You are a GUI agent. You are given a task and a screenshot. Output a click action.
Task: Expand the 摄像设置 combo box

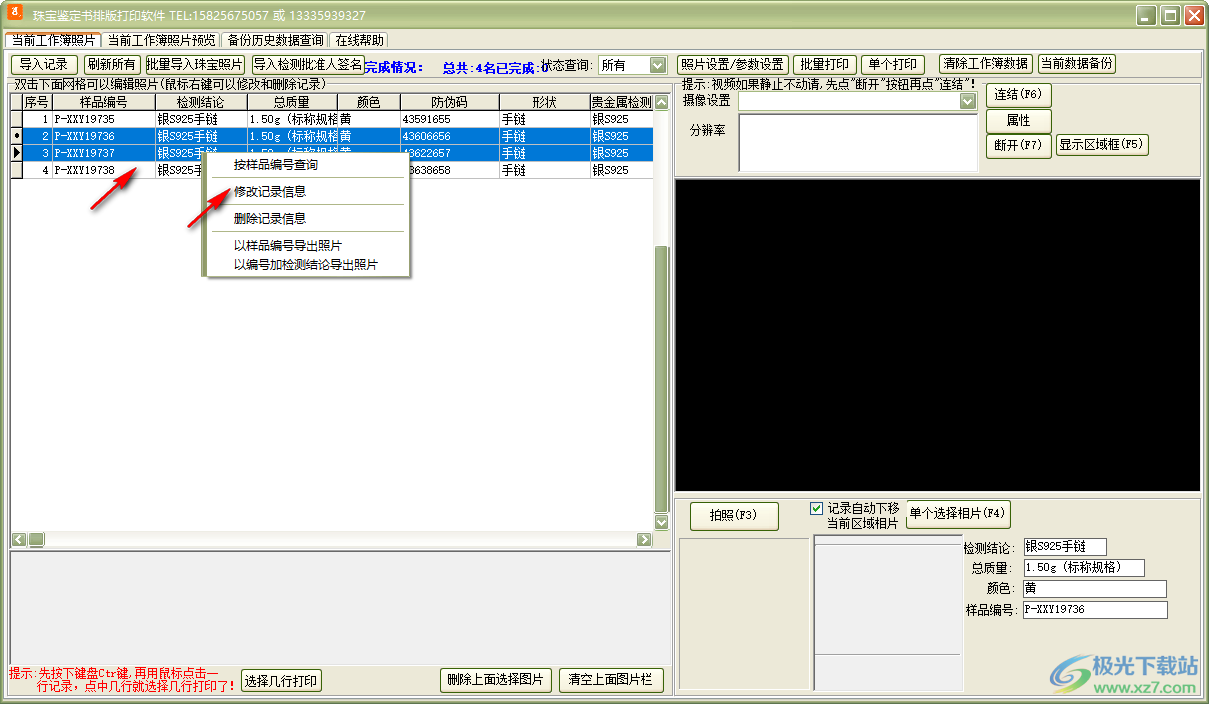click(x=967, y=101)
